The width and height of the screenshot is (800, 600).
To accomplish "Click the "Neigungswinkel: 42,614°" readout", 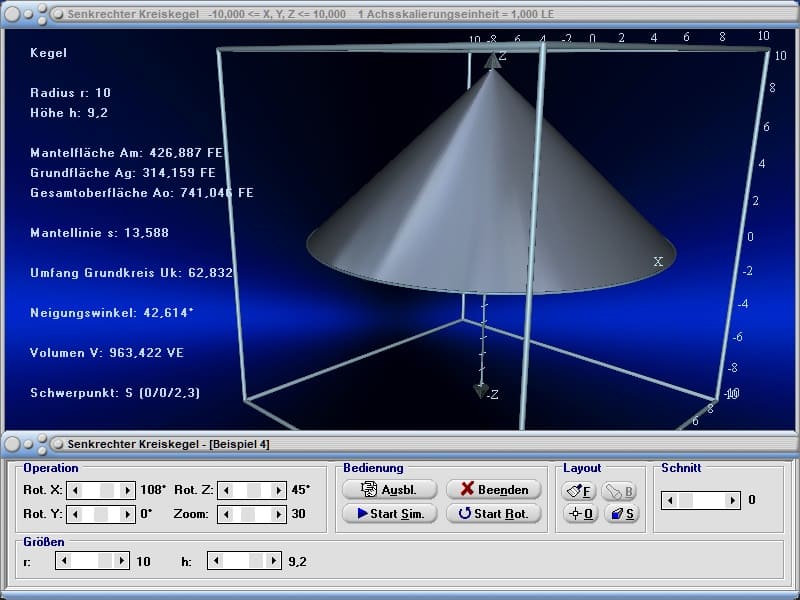I will [x=112, y=313].
